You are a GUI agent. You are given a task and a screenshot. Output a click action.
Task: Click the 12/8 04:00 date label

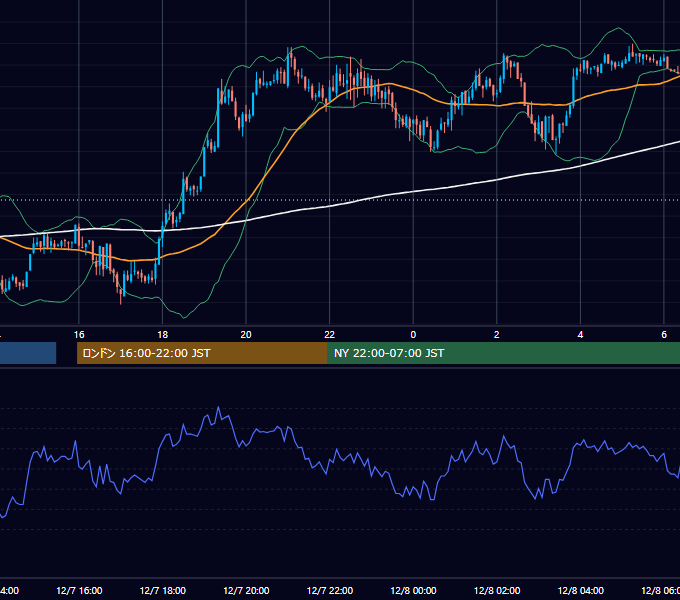pos(580,590)
